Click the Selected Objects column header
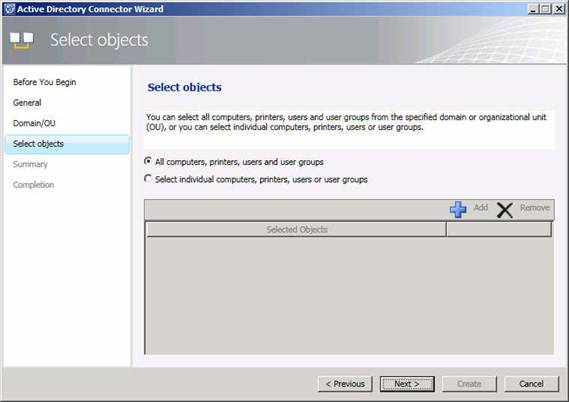Viewport: 569px width, 402px height. (296, 229)
